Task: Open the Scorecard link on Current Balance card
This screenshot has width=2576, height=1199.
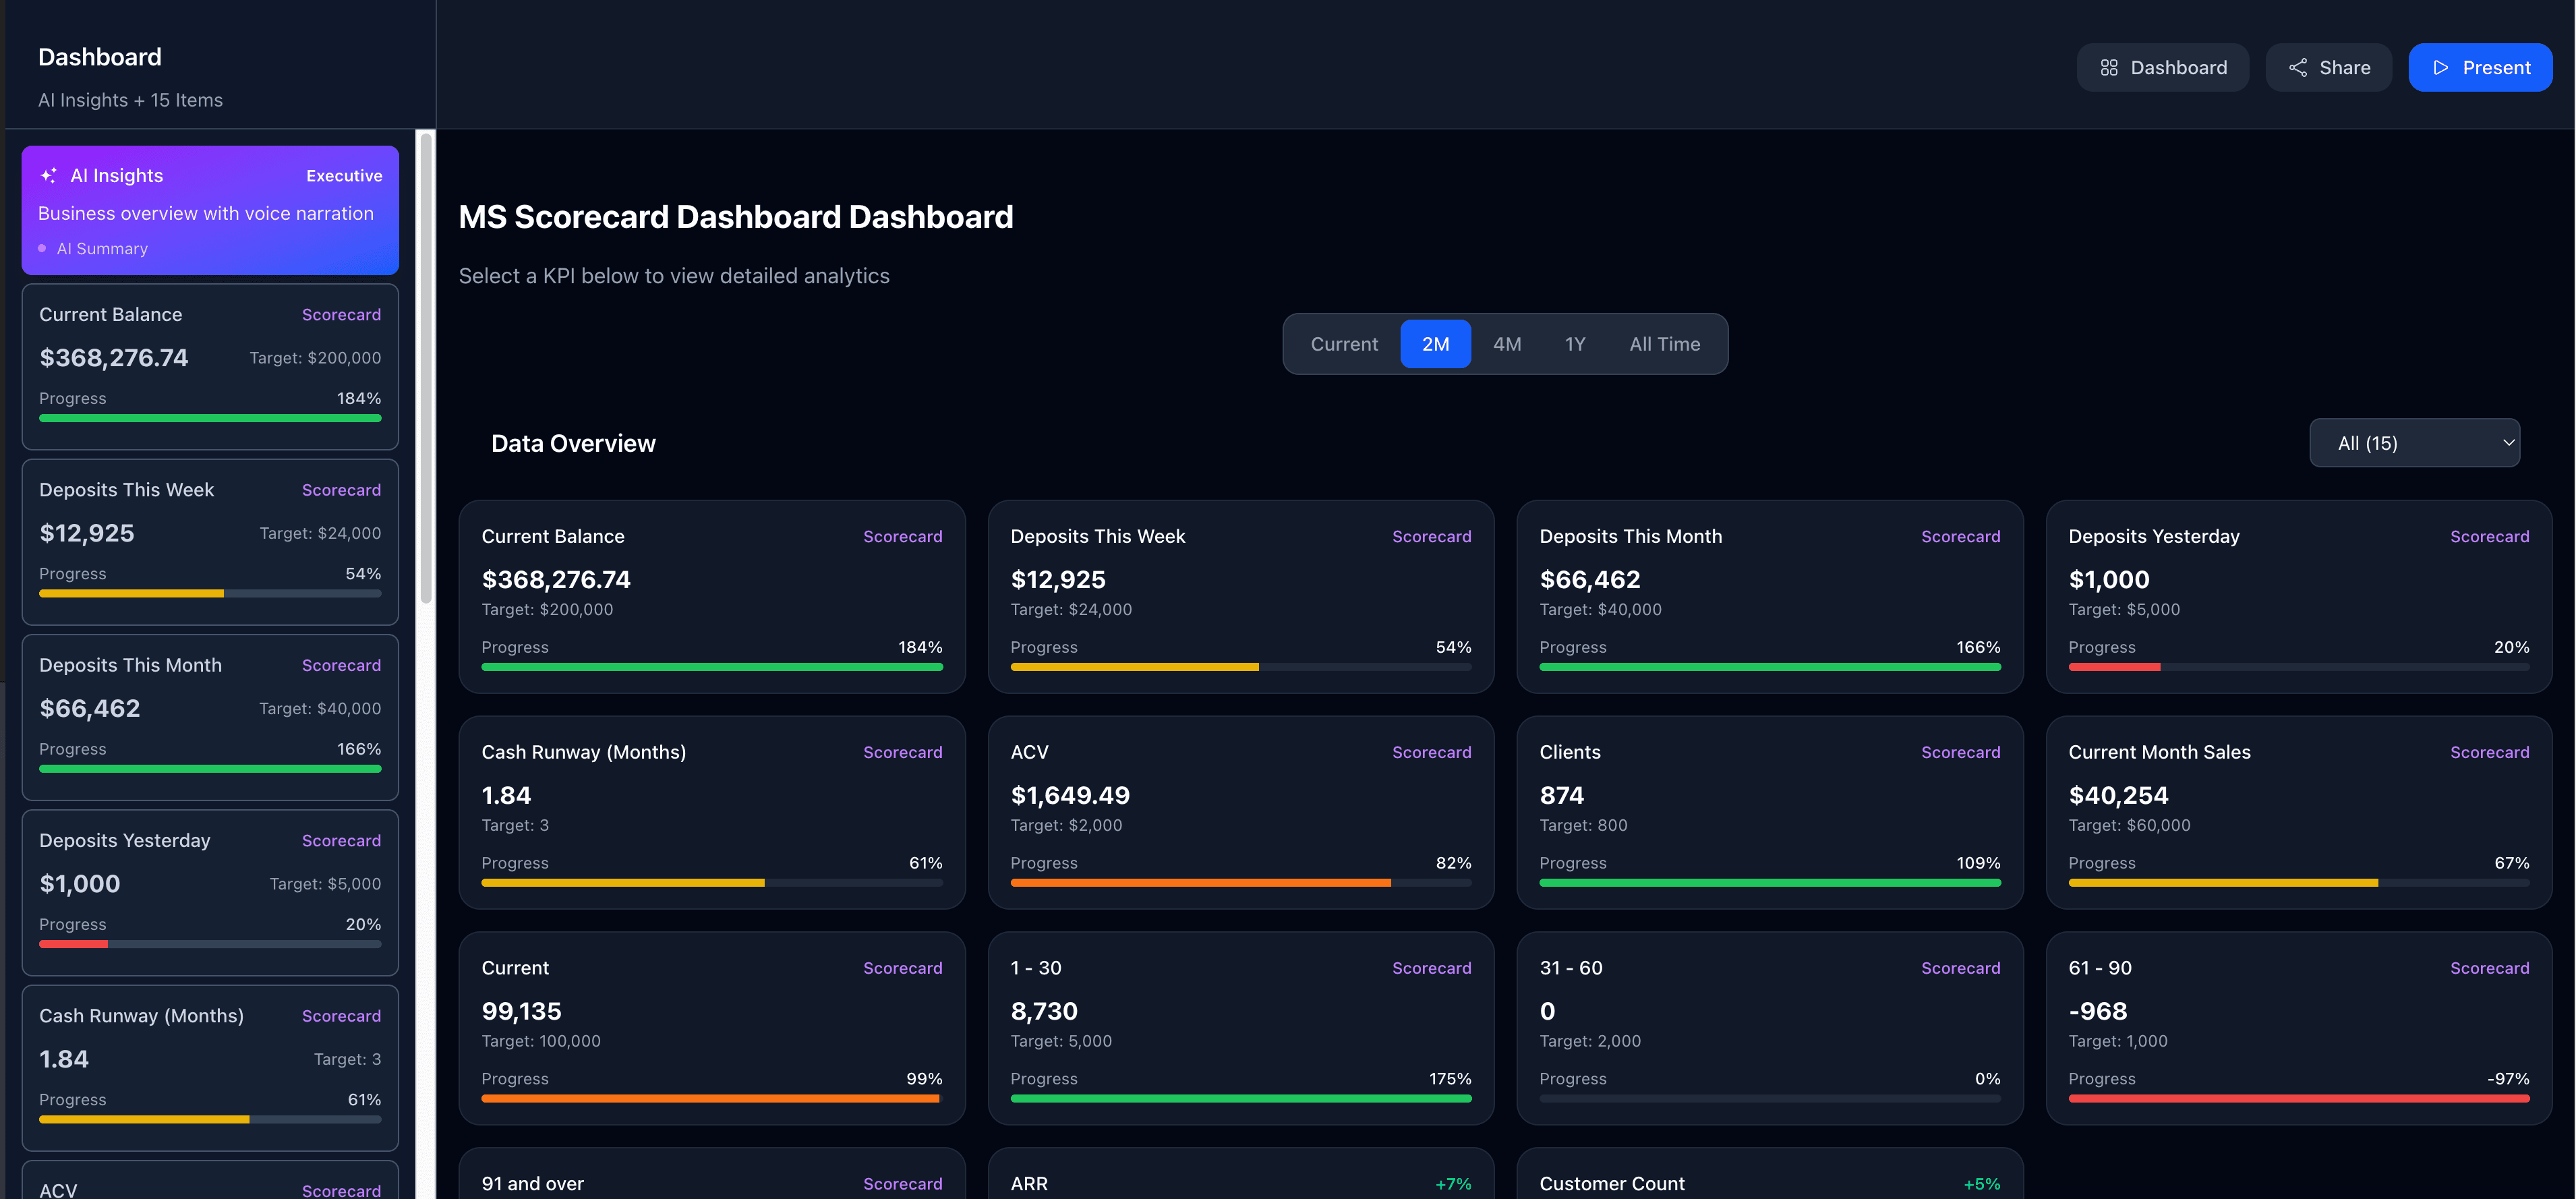Action: click(903, 536)
